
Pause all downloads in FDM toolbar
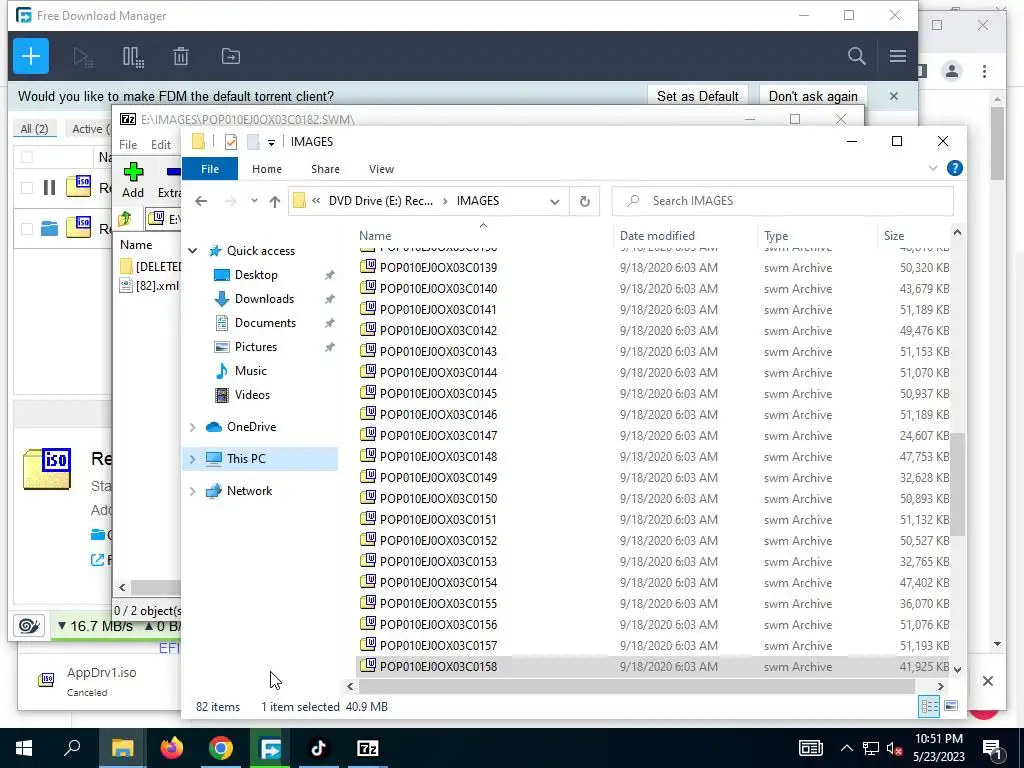pyautogui.click(x=133, y=57)
